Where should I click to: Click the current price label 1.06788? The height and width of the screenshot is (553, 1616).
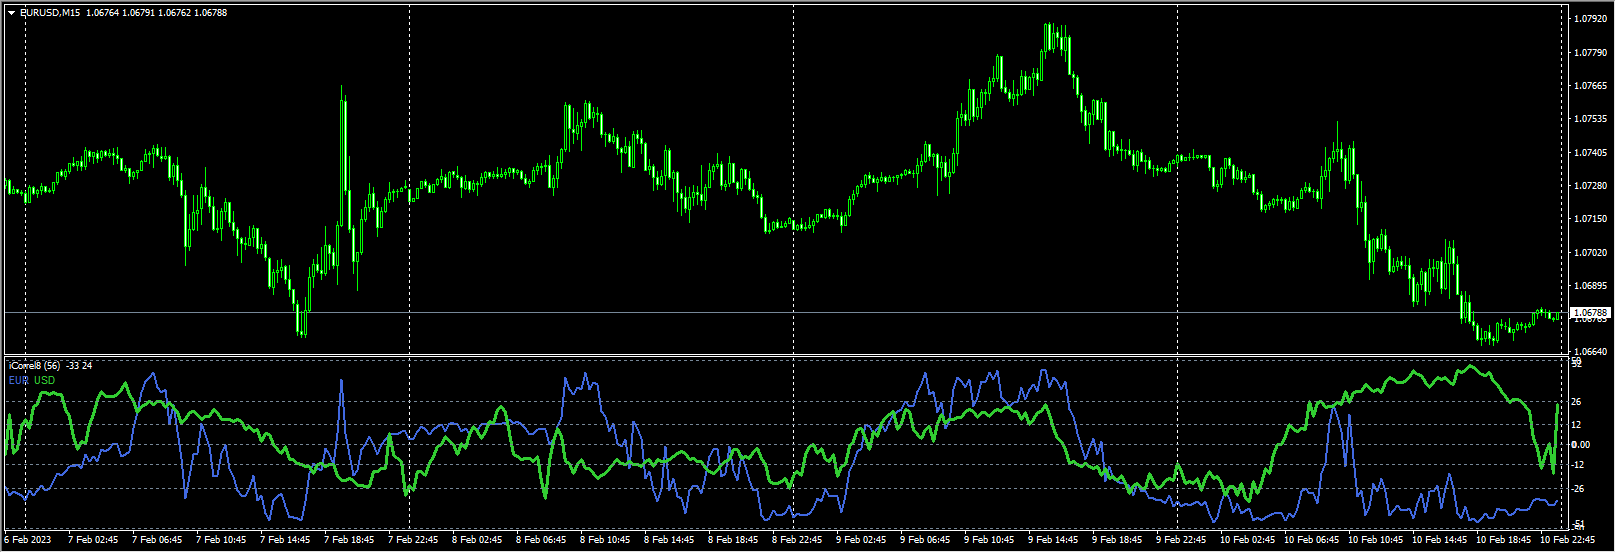(1590, 313)
